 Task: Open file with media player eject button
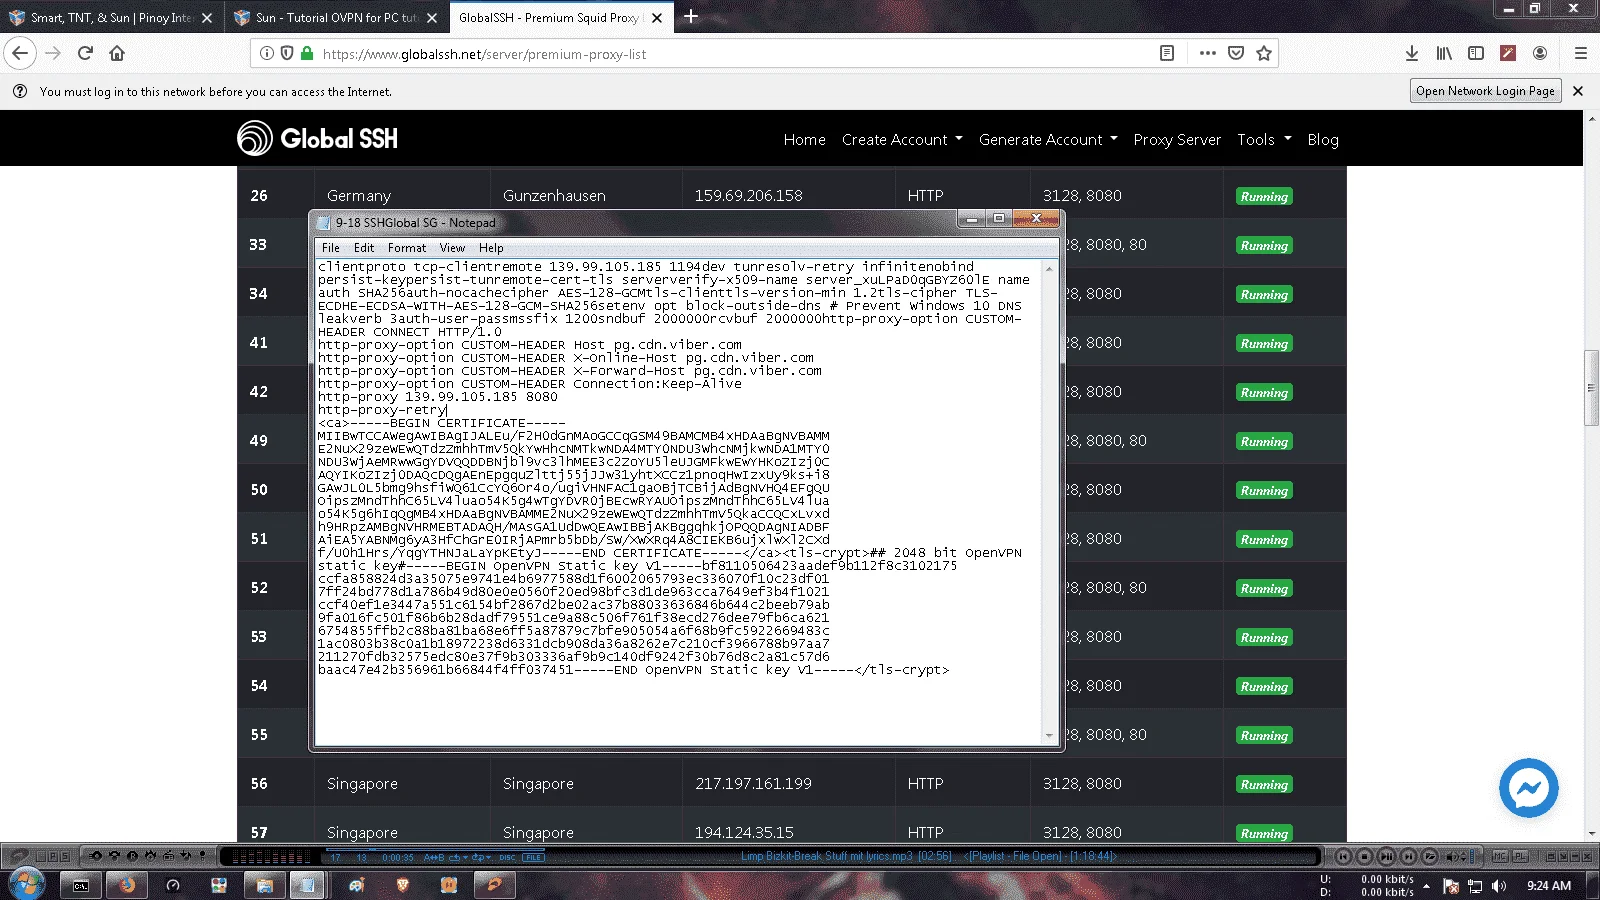point(1430,856)
